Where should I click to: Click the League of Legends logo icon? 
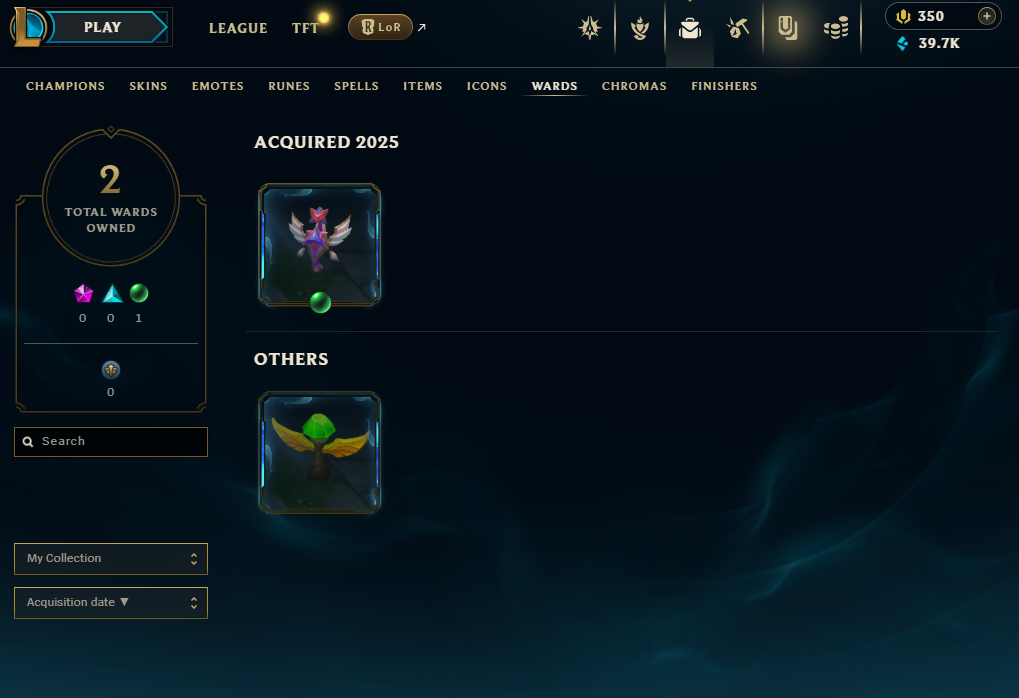[28, 27]
